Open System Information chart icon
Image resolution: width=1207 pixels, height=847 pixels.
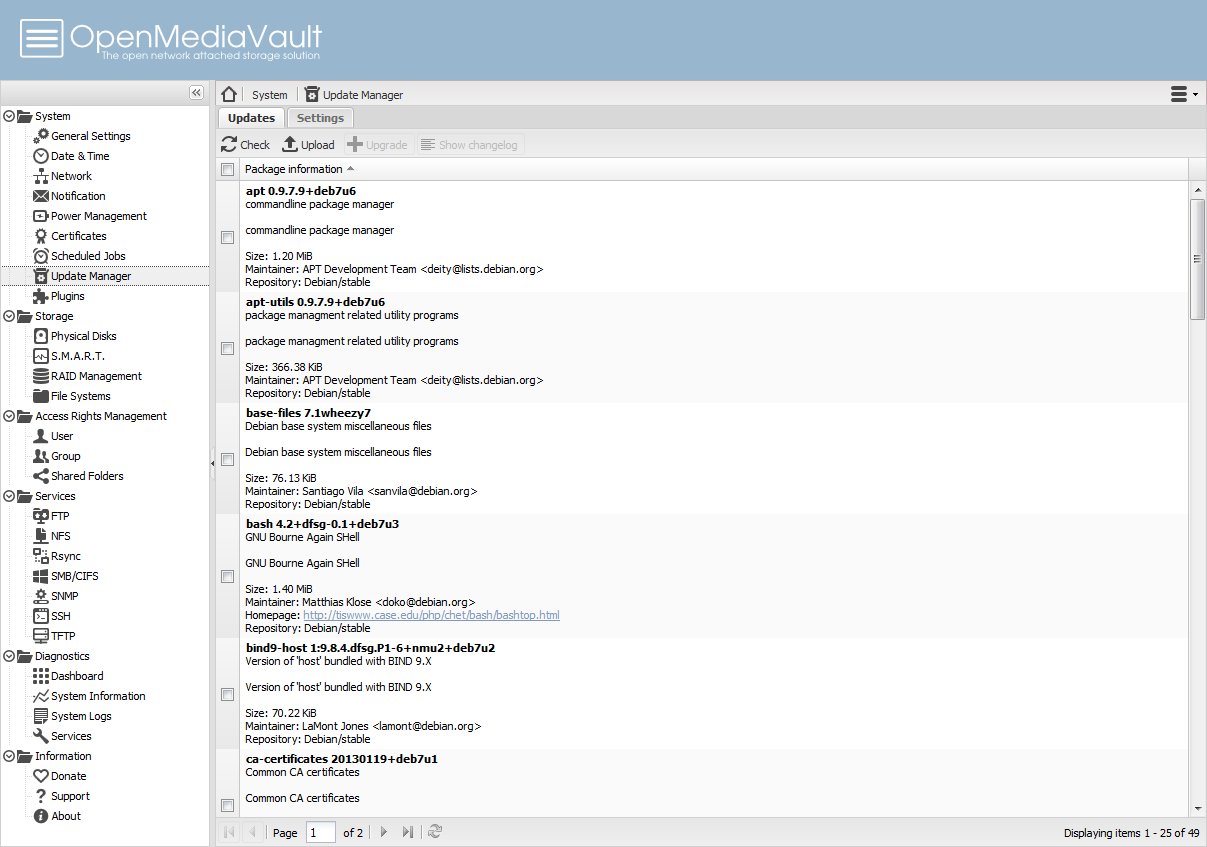point(41,696)
